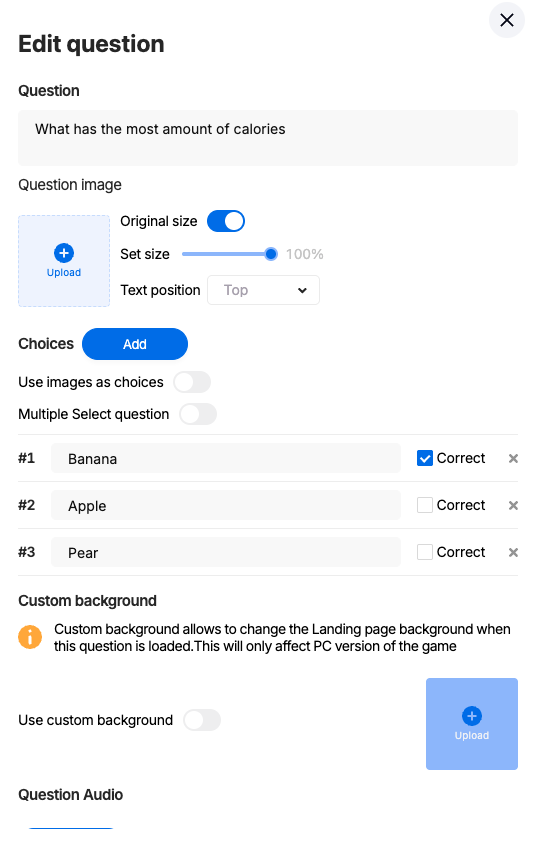Click the orange info icon
The image size is (533, 849).
coord(30,637)
